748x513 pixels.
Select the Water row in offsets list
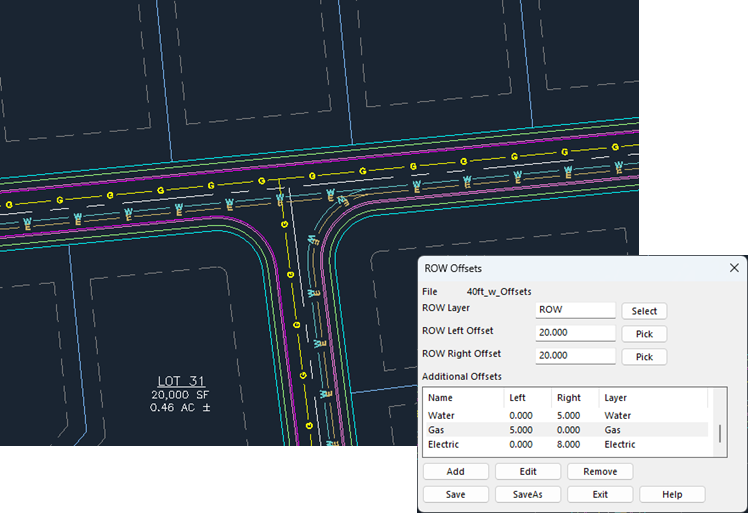(567, 416)
